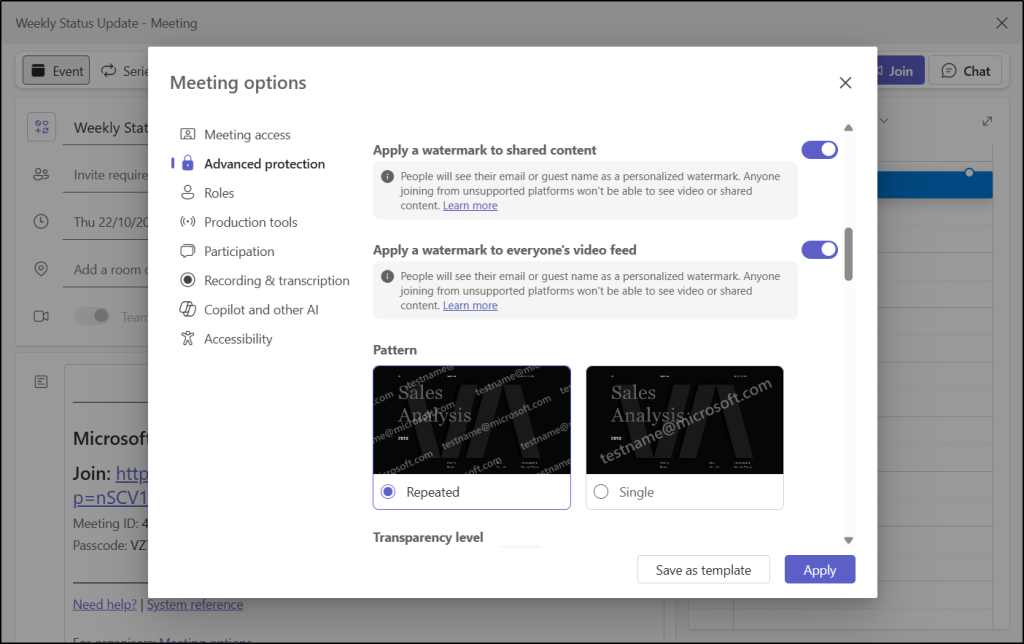
Task: Open the Meeting access section
Action: click(247, 135)
